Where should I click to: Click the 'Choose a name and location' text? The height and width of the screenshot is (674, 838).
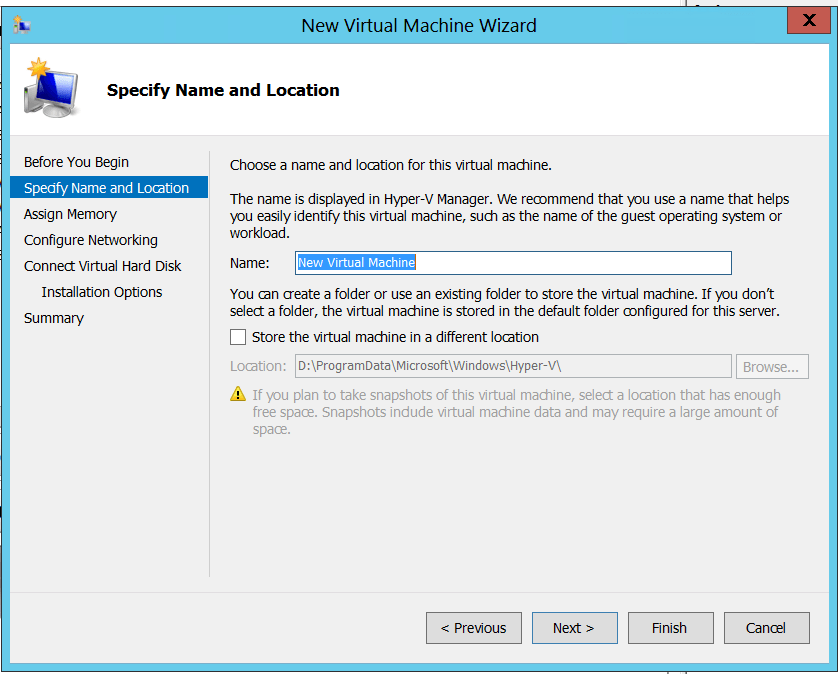(x=391, y=165)
